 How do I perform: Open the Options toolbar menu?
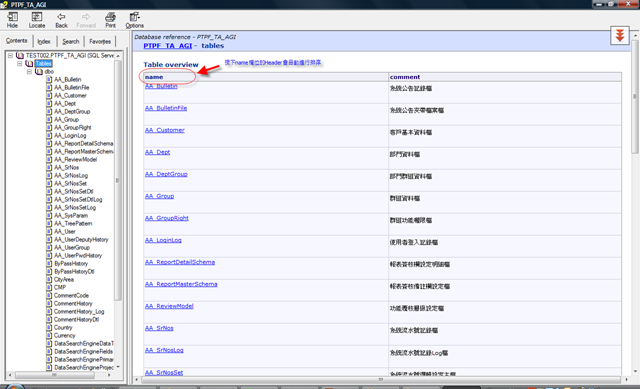[x=134, y=20]
